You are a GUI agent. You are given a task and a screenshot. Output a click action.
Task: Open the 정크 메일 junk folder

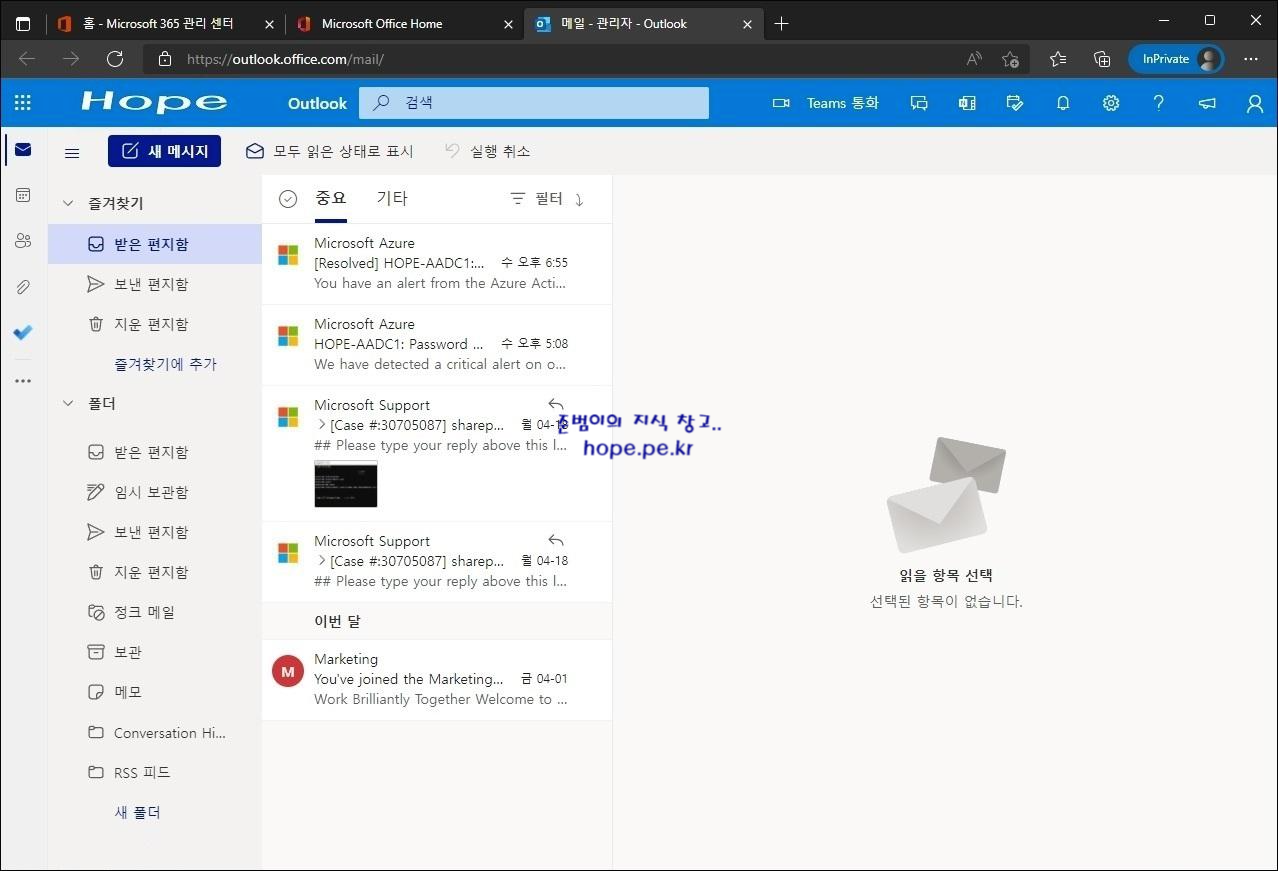point(155,612)
